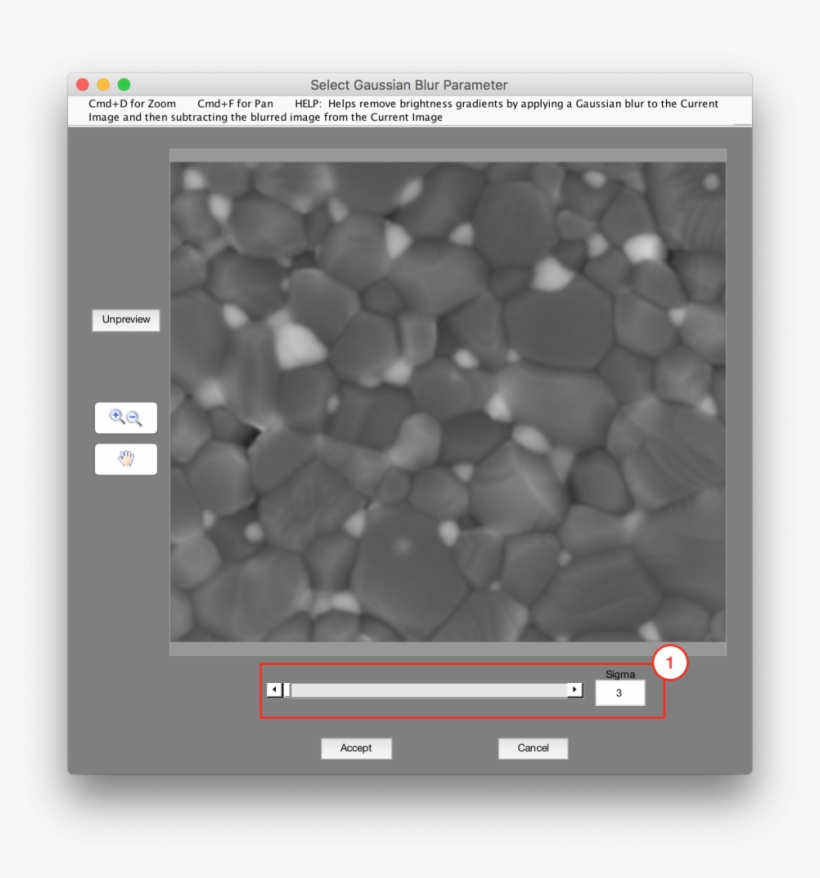Select the zoom-in magnifier tool
Image resolution: width=820 pixels, height=878 pixels.
[117, 417]
